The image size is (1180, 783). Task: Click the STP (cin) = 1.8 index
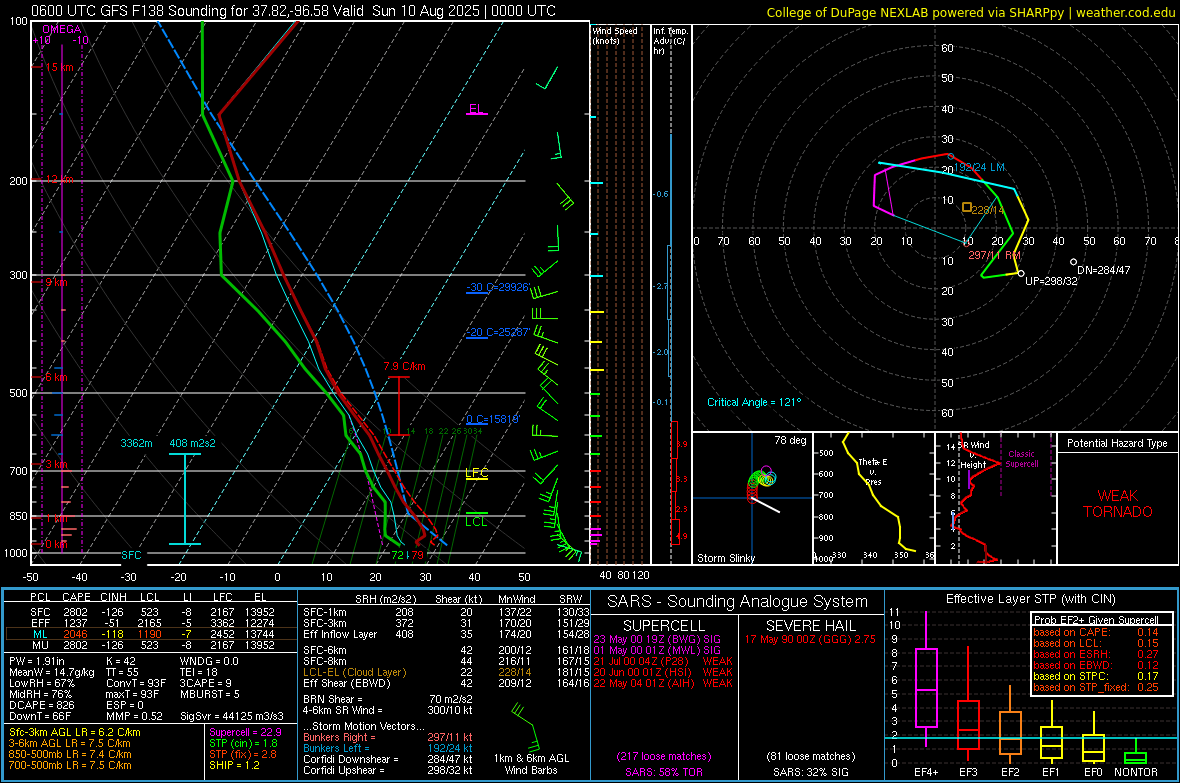pyautogui.click(x=243, y=743)
